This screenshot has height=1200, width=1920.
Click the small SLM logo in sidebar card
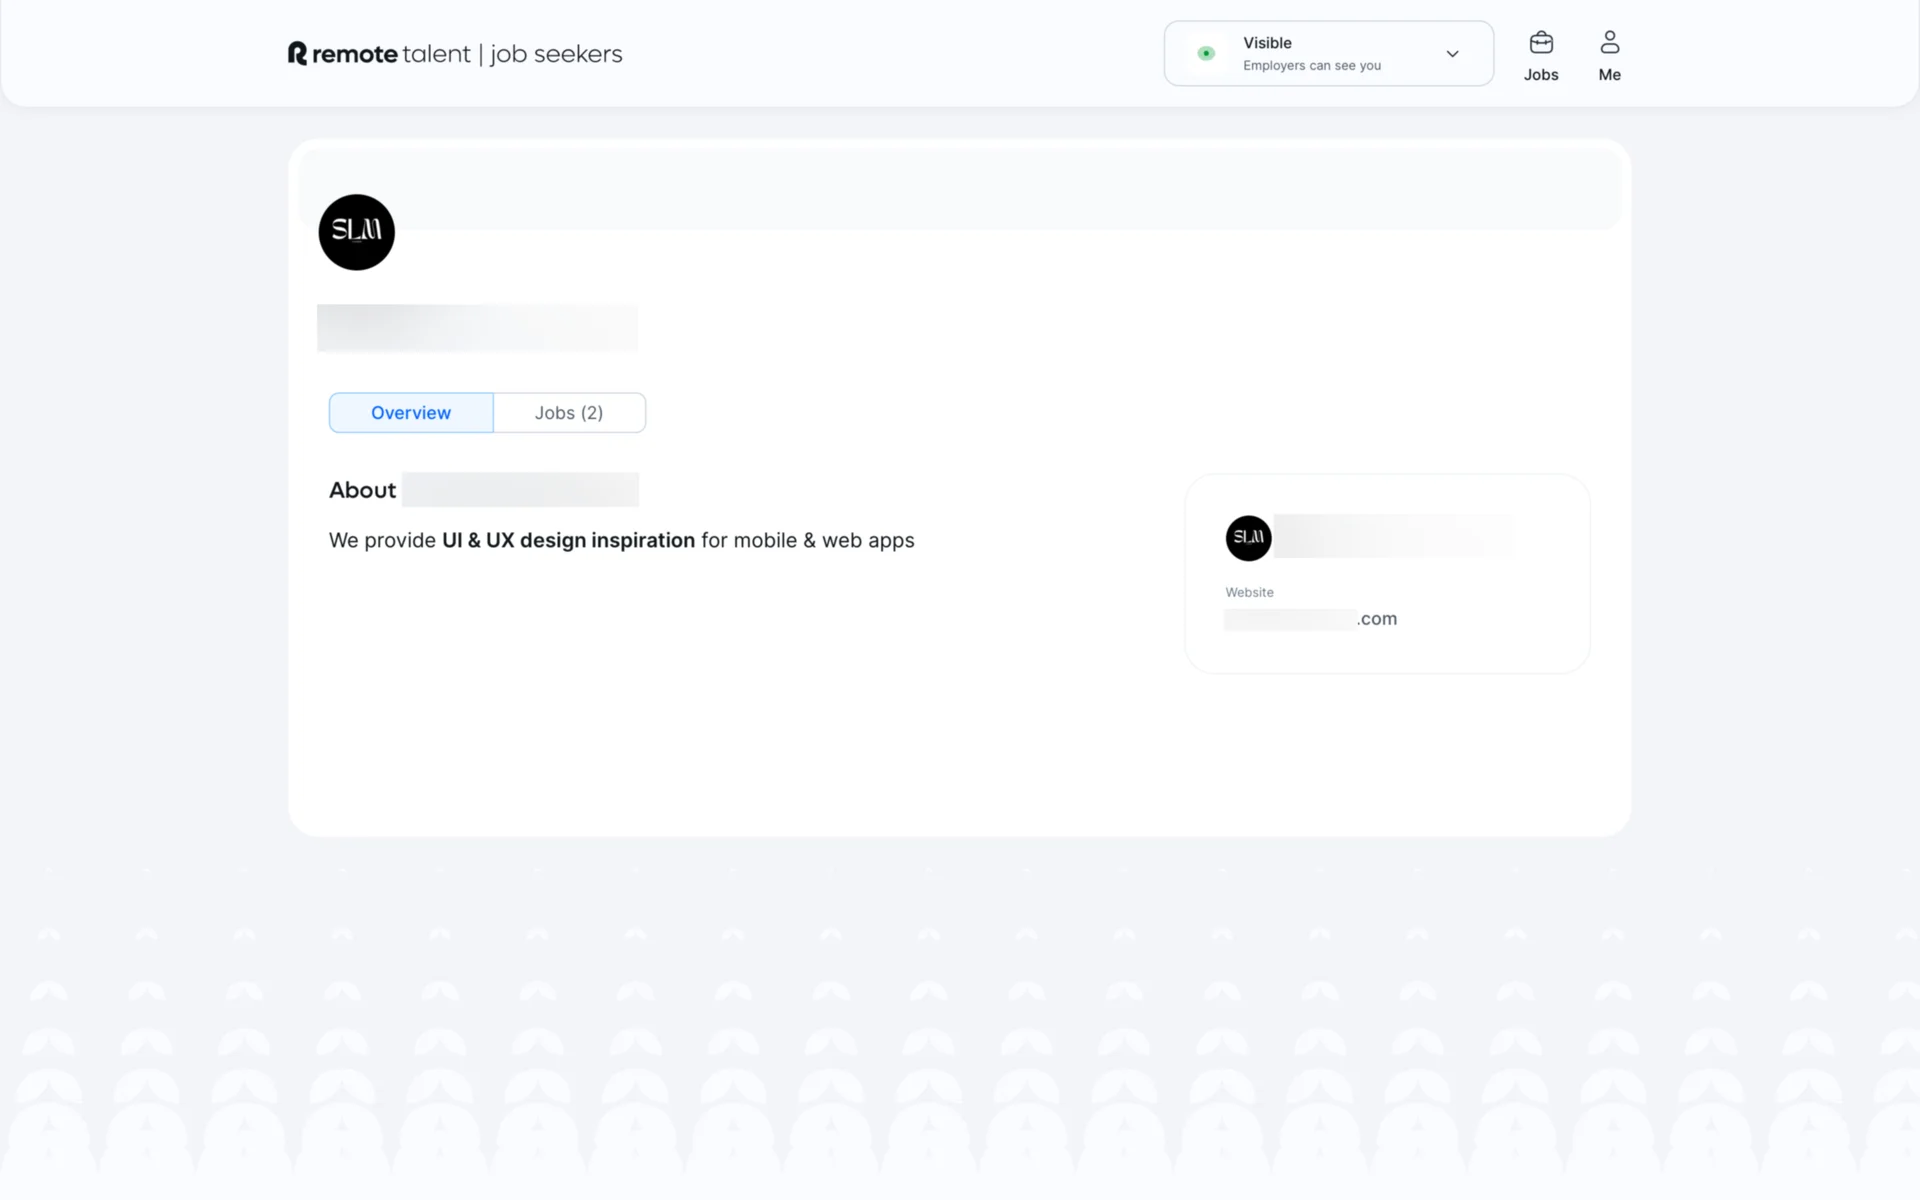pos(1248,538)
